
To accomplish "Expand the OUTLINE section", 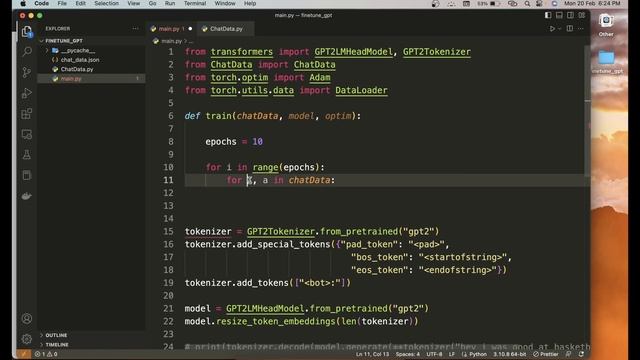I will click(56, 335).
